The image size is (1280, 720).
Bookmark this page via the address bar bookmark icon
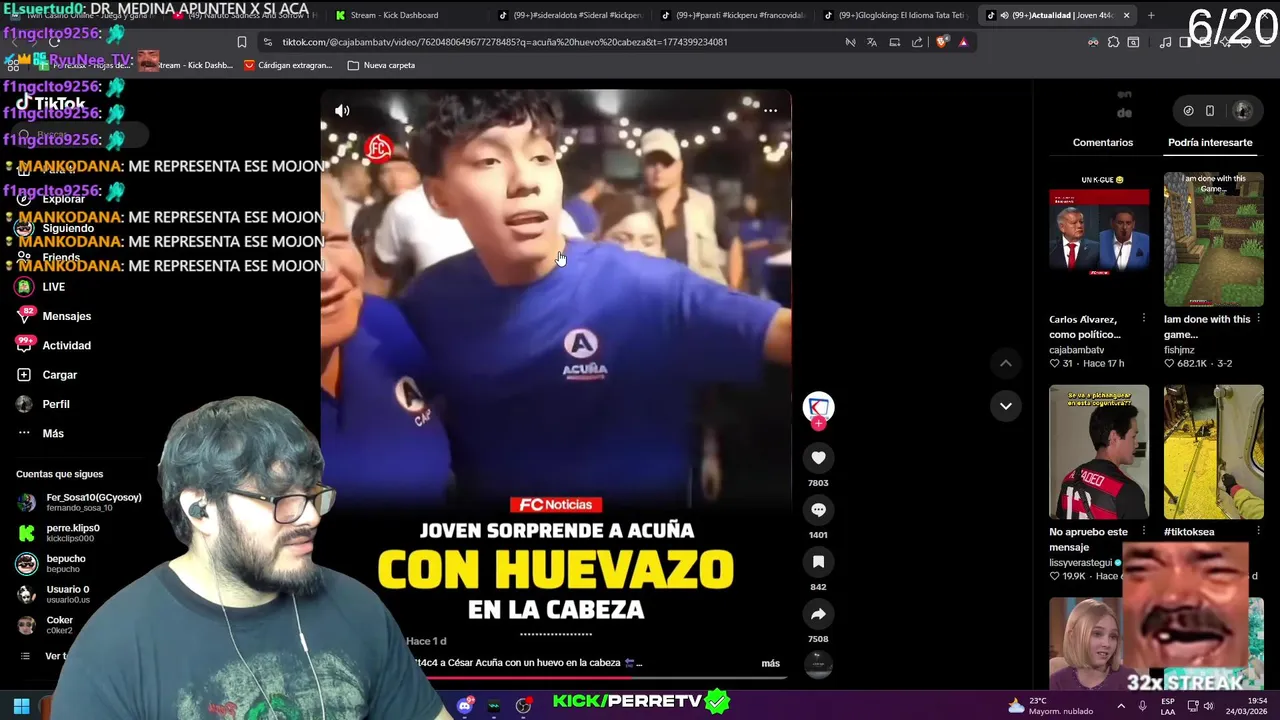(x=241, y=42)
